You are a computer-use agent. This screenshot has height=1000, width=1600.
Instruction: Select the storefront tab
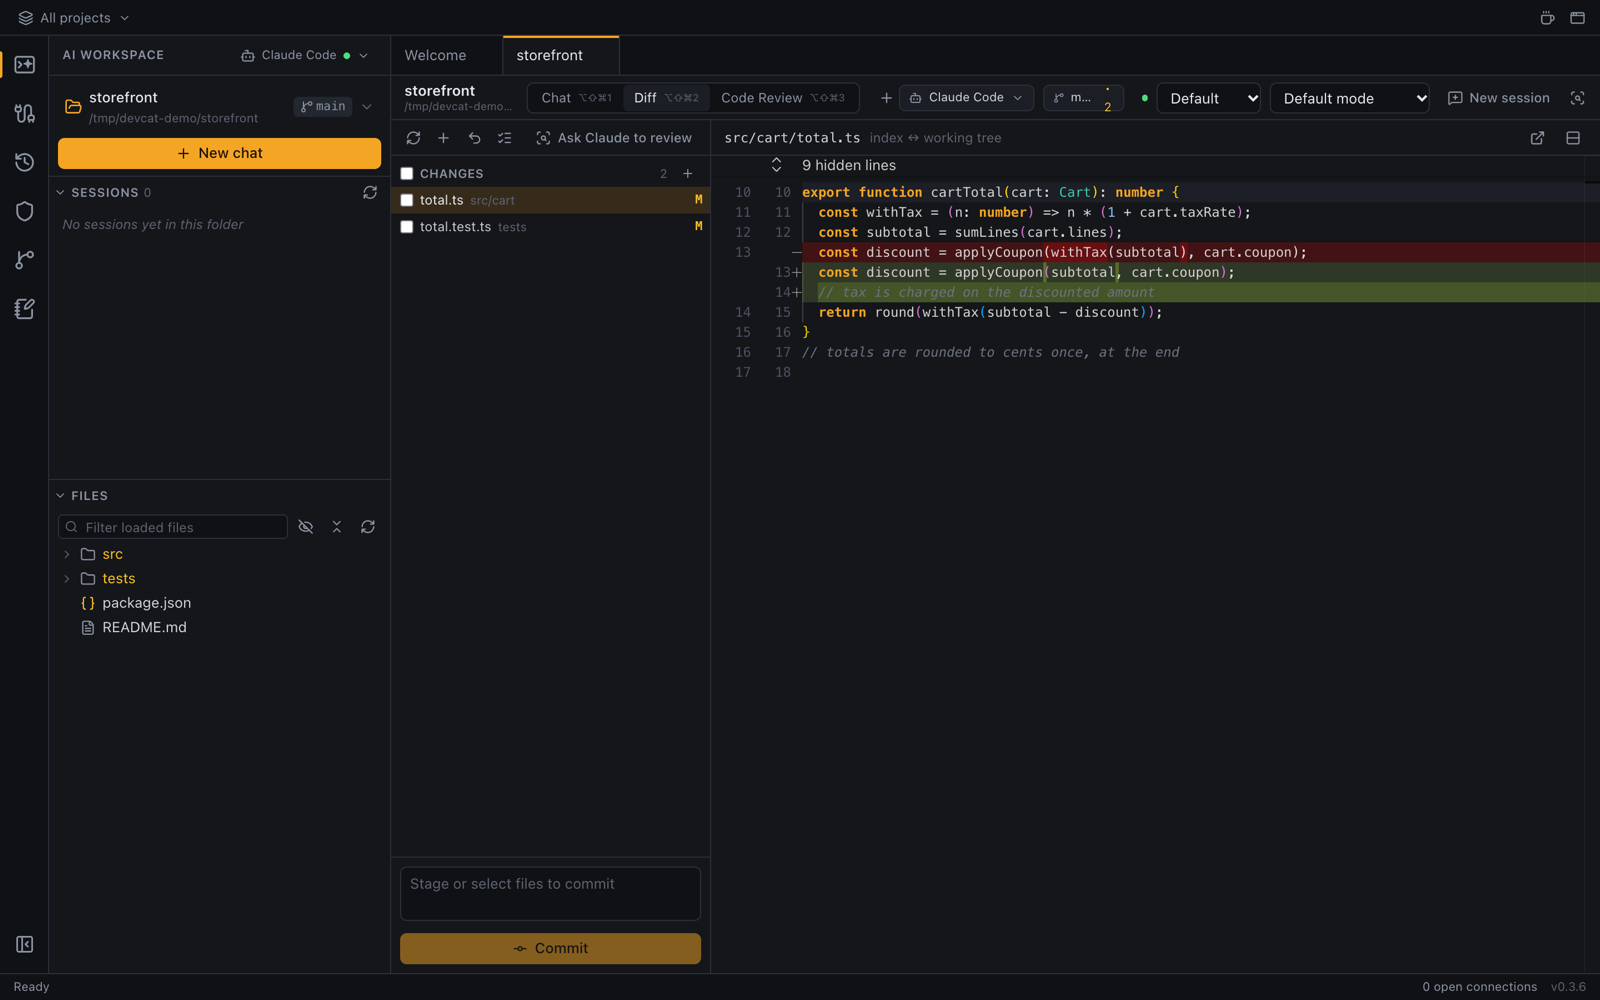(560, 56)
